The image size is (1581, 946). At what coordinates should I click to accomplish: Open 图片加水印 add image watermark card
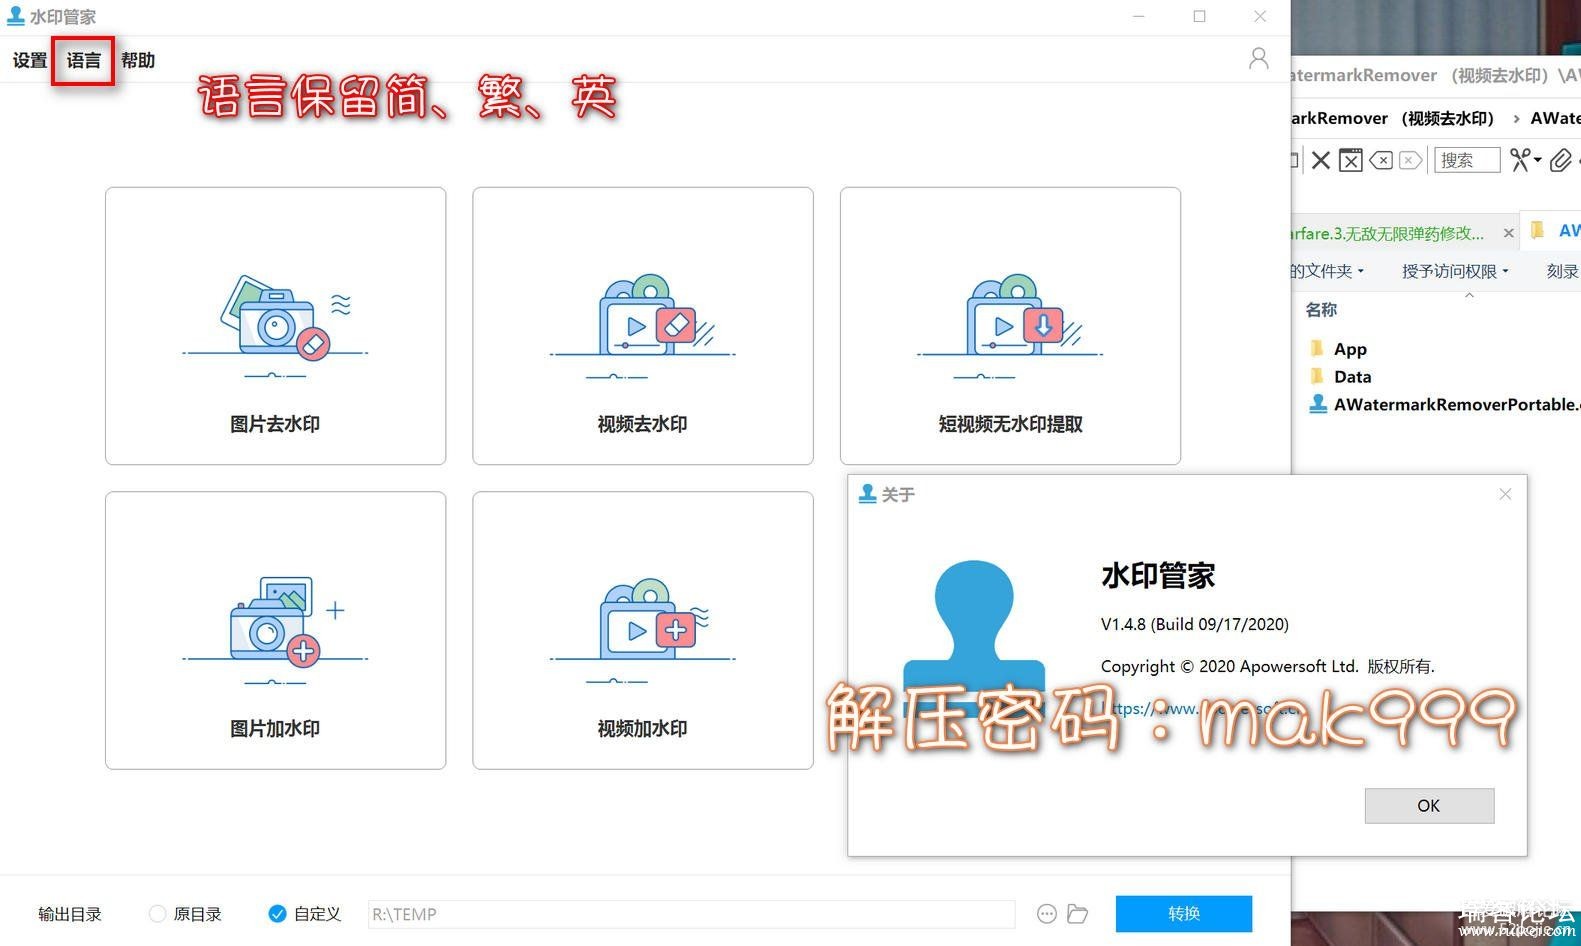(275, 630)
